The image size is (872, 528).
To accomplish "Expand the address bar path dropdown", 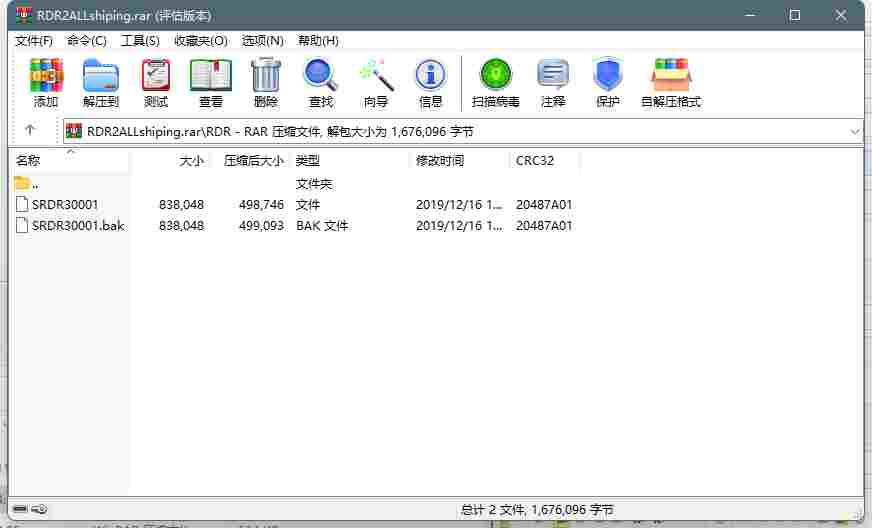I will [x=854, y=132].
